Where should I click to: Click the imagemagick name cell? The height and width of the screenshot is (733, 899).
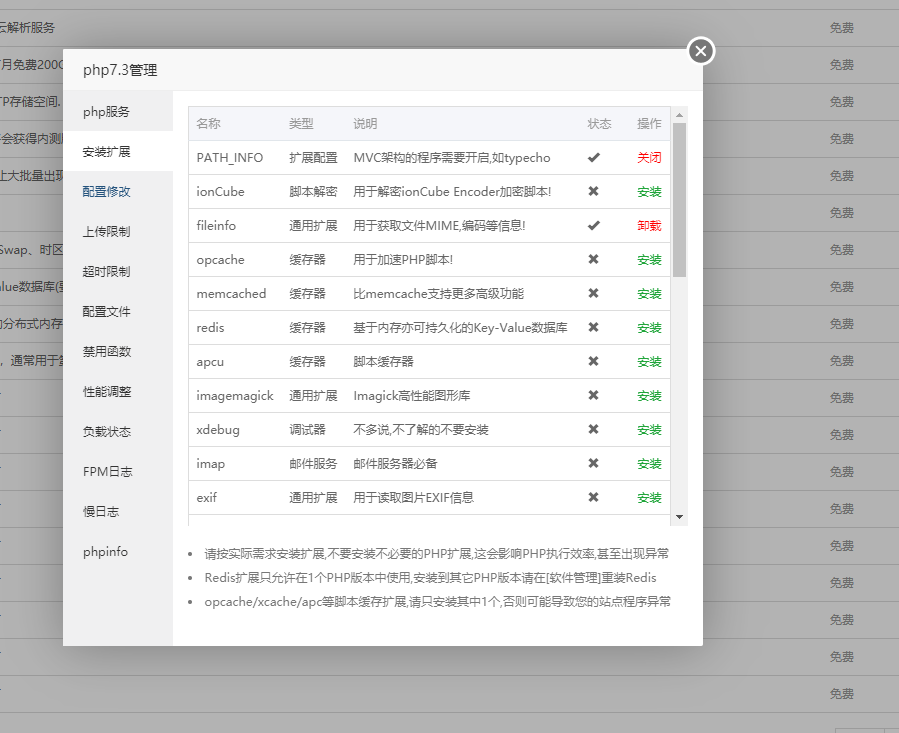tap(235, 396)
